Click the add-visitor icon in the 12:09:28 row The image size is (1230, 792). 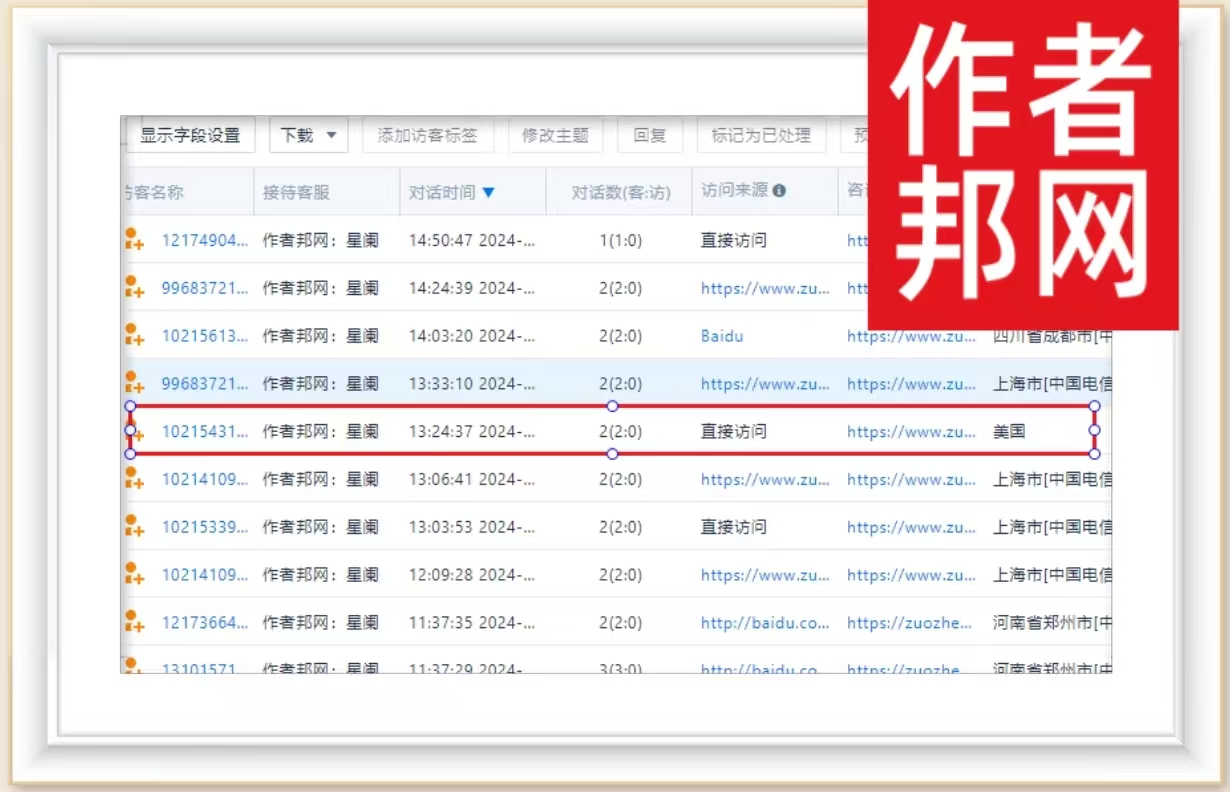coord(134,575)
